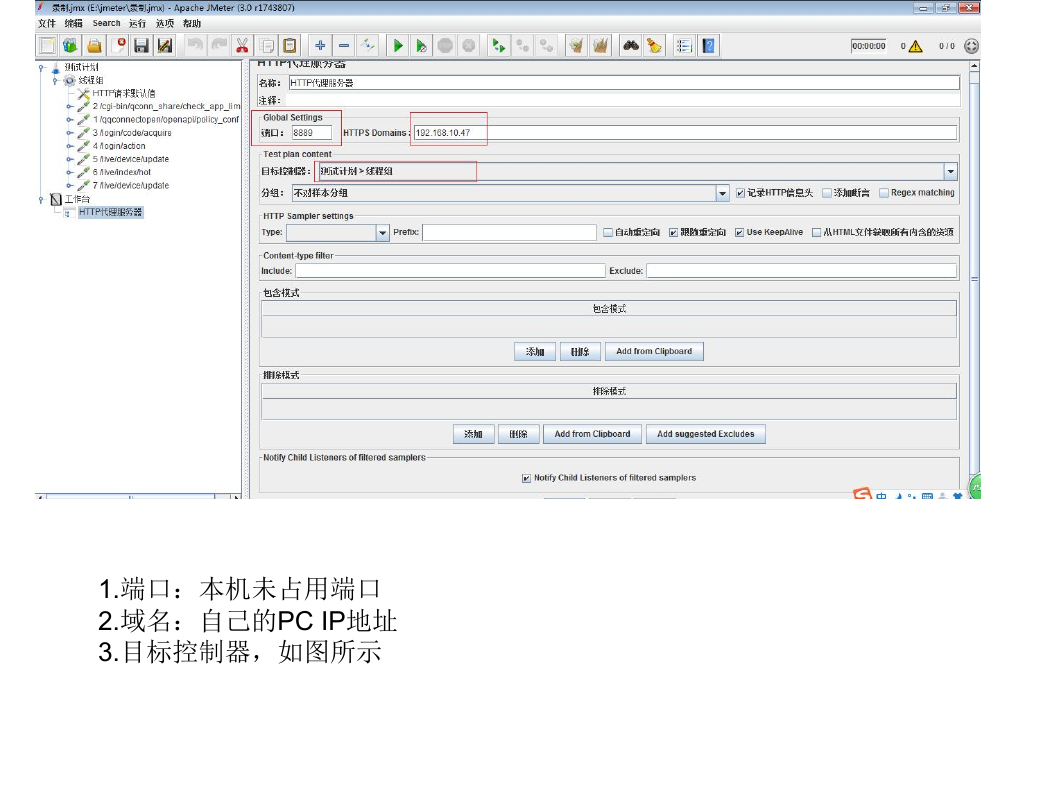This screenshot has width=1050, height=788.
Task: Click Add from Clipboard under 包含模式
Action: tap(654, 351)
